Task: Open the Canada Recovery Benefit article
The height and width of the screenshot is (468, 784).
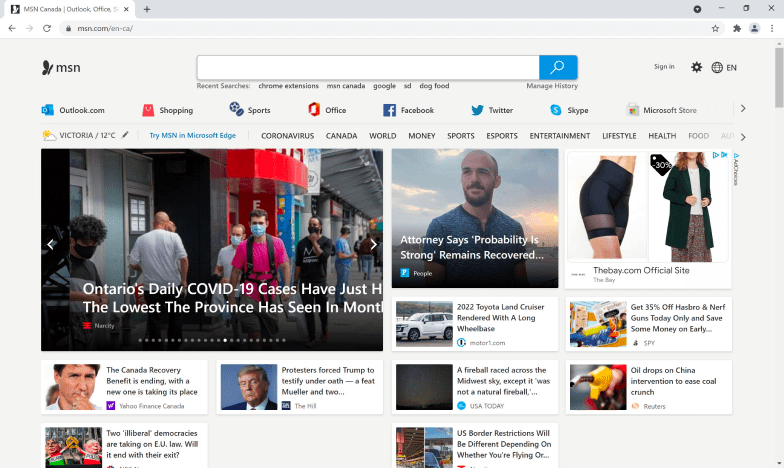Action: pyautogui.click(x=124, y=387)
